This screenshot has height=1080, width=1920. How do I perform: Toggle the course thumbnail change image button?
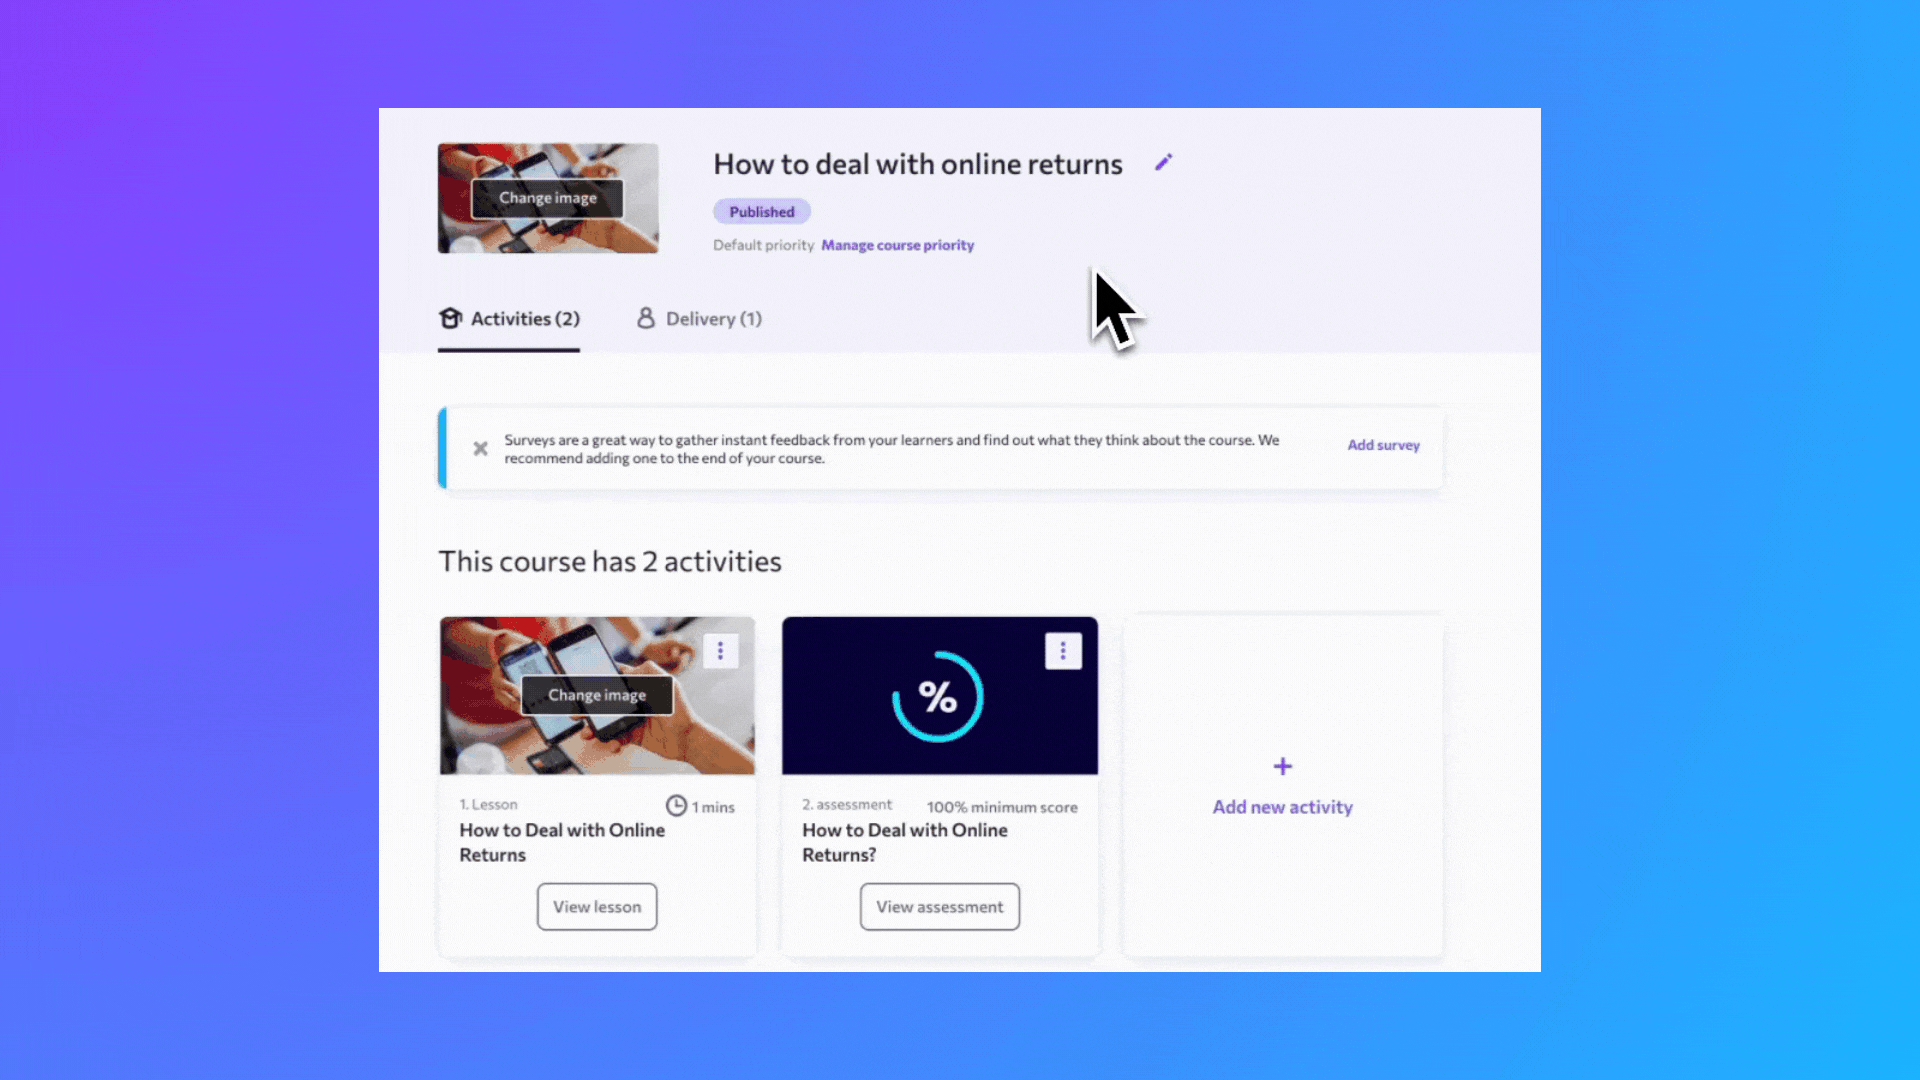point(546,198)
